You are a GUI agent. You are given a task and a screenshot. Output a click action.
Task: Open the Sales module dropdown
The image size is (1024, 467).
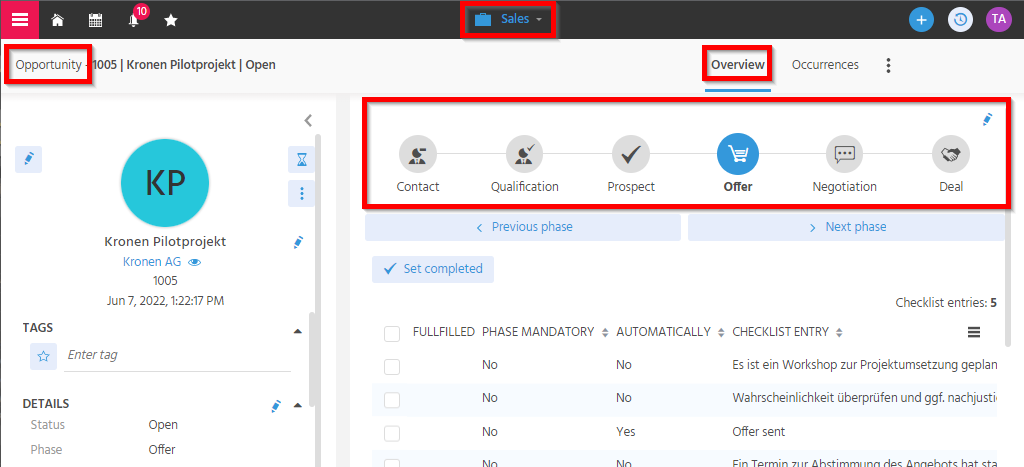509,20
